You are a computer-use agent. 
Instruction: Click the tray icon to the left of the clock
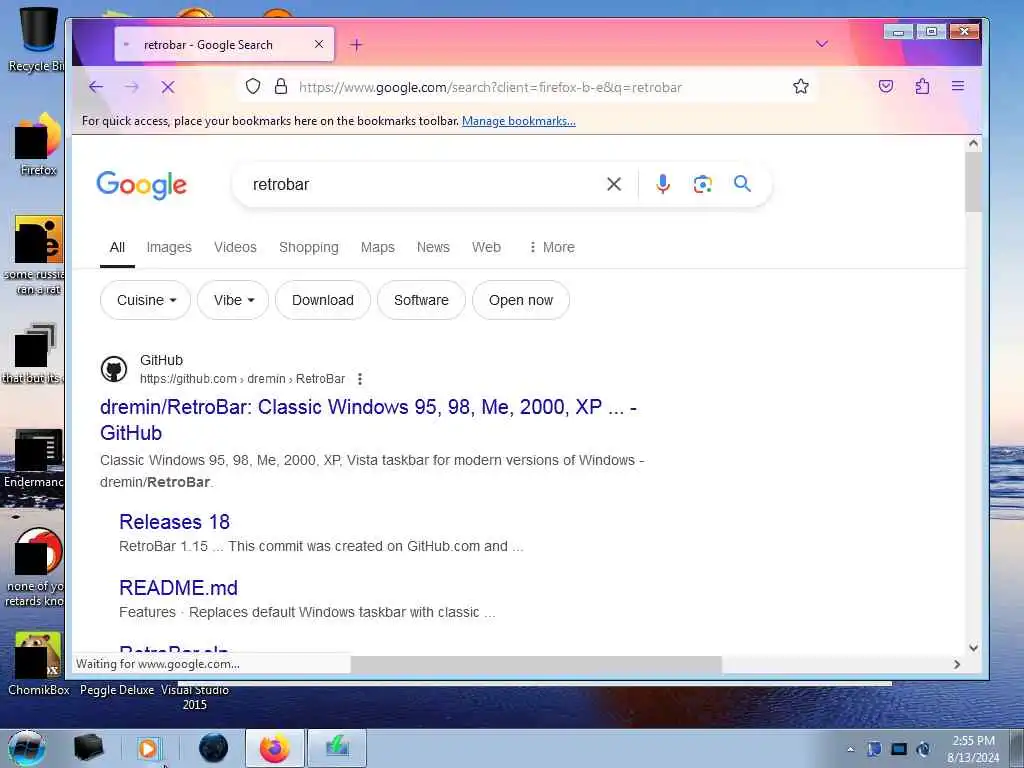click(x=923, y=749)
